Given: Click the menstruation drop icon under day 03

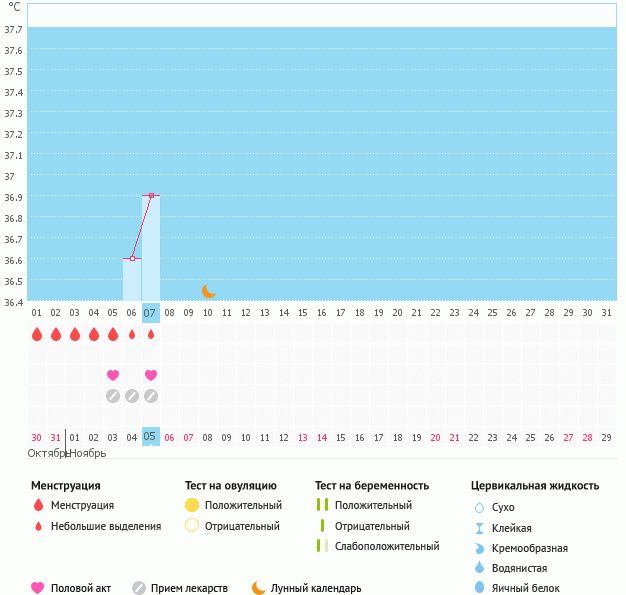Looking at the screenshot, I should point(75,334).
